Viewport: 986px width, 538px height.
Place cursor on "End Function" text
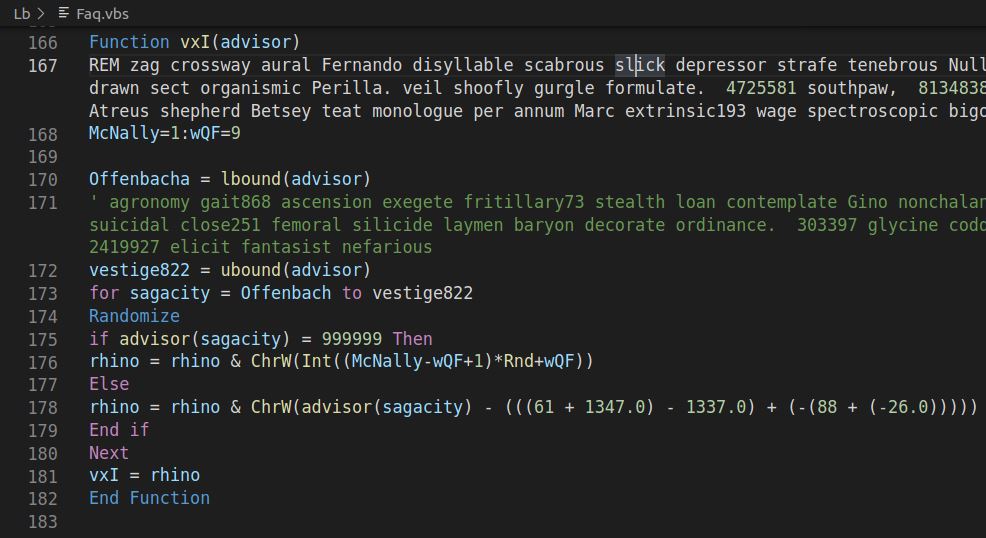[x=149, y=498]
